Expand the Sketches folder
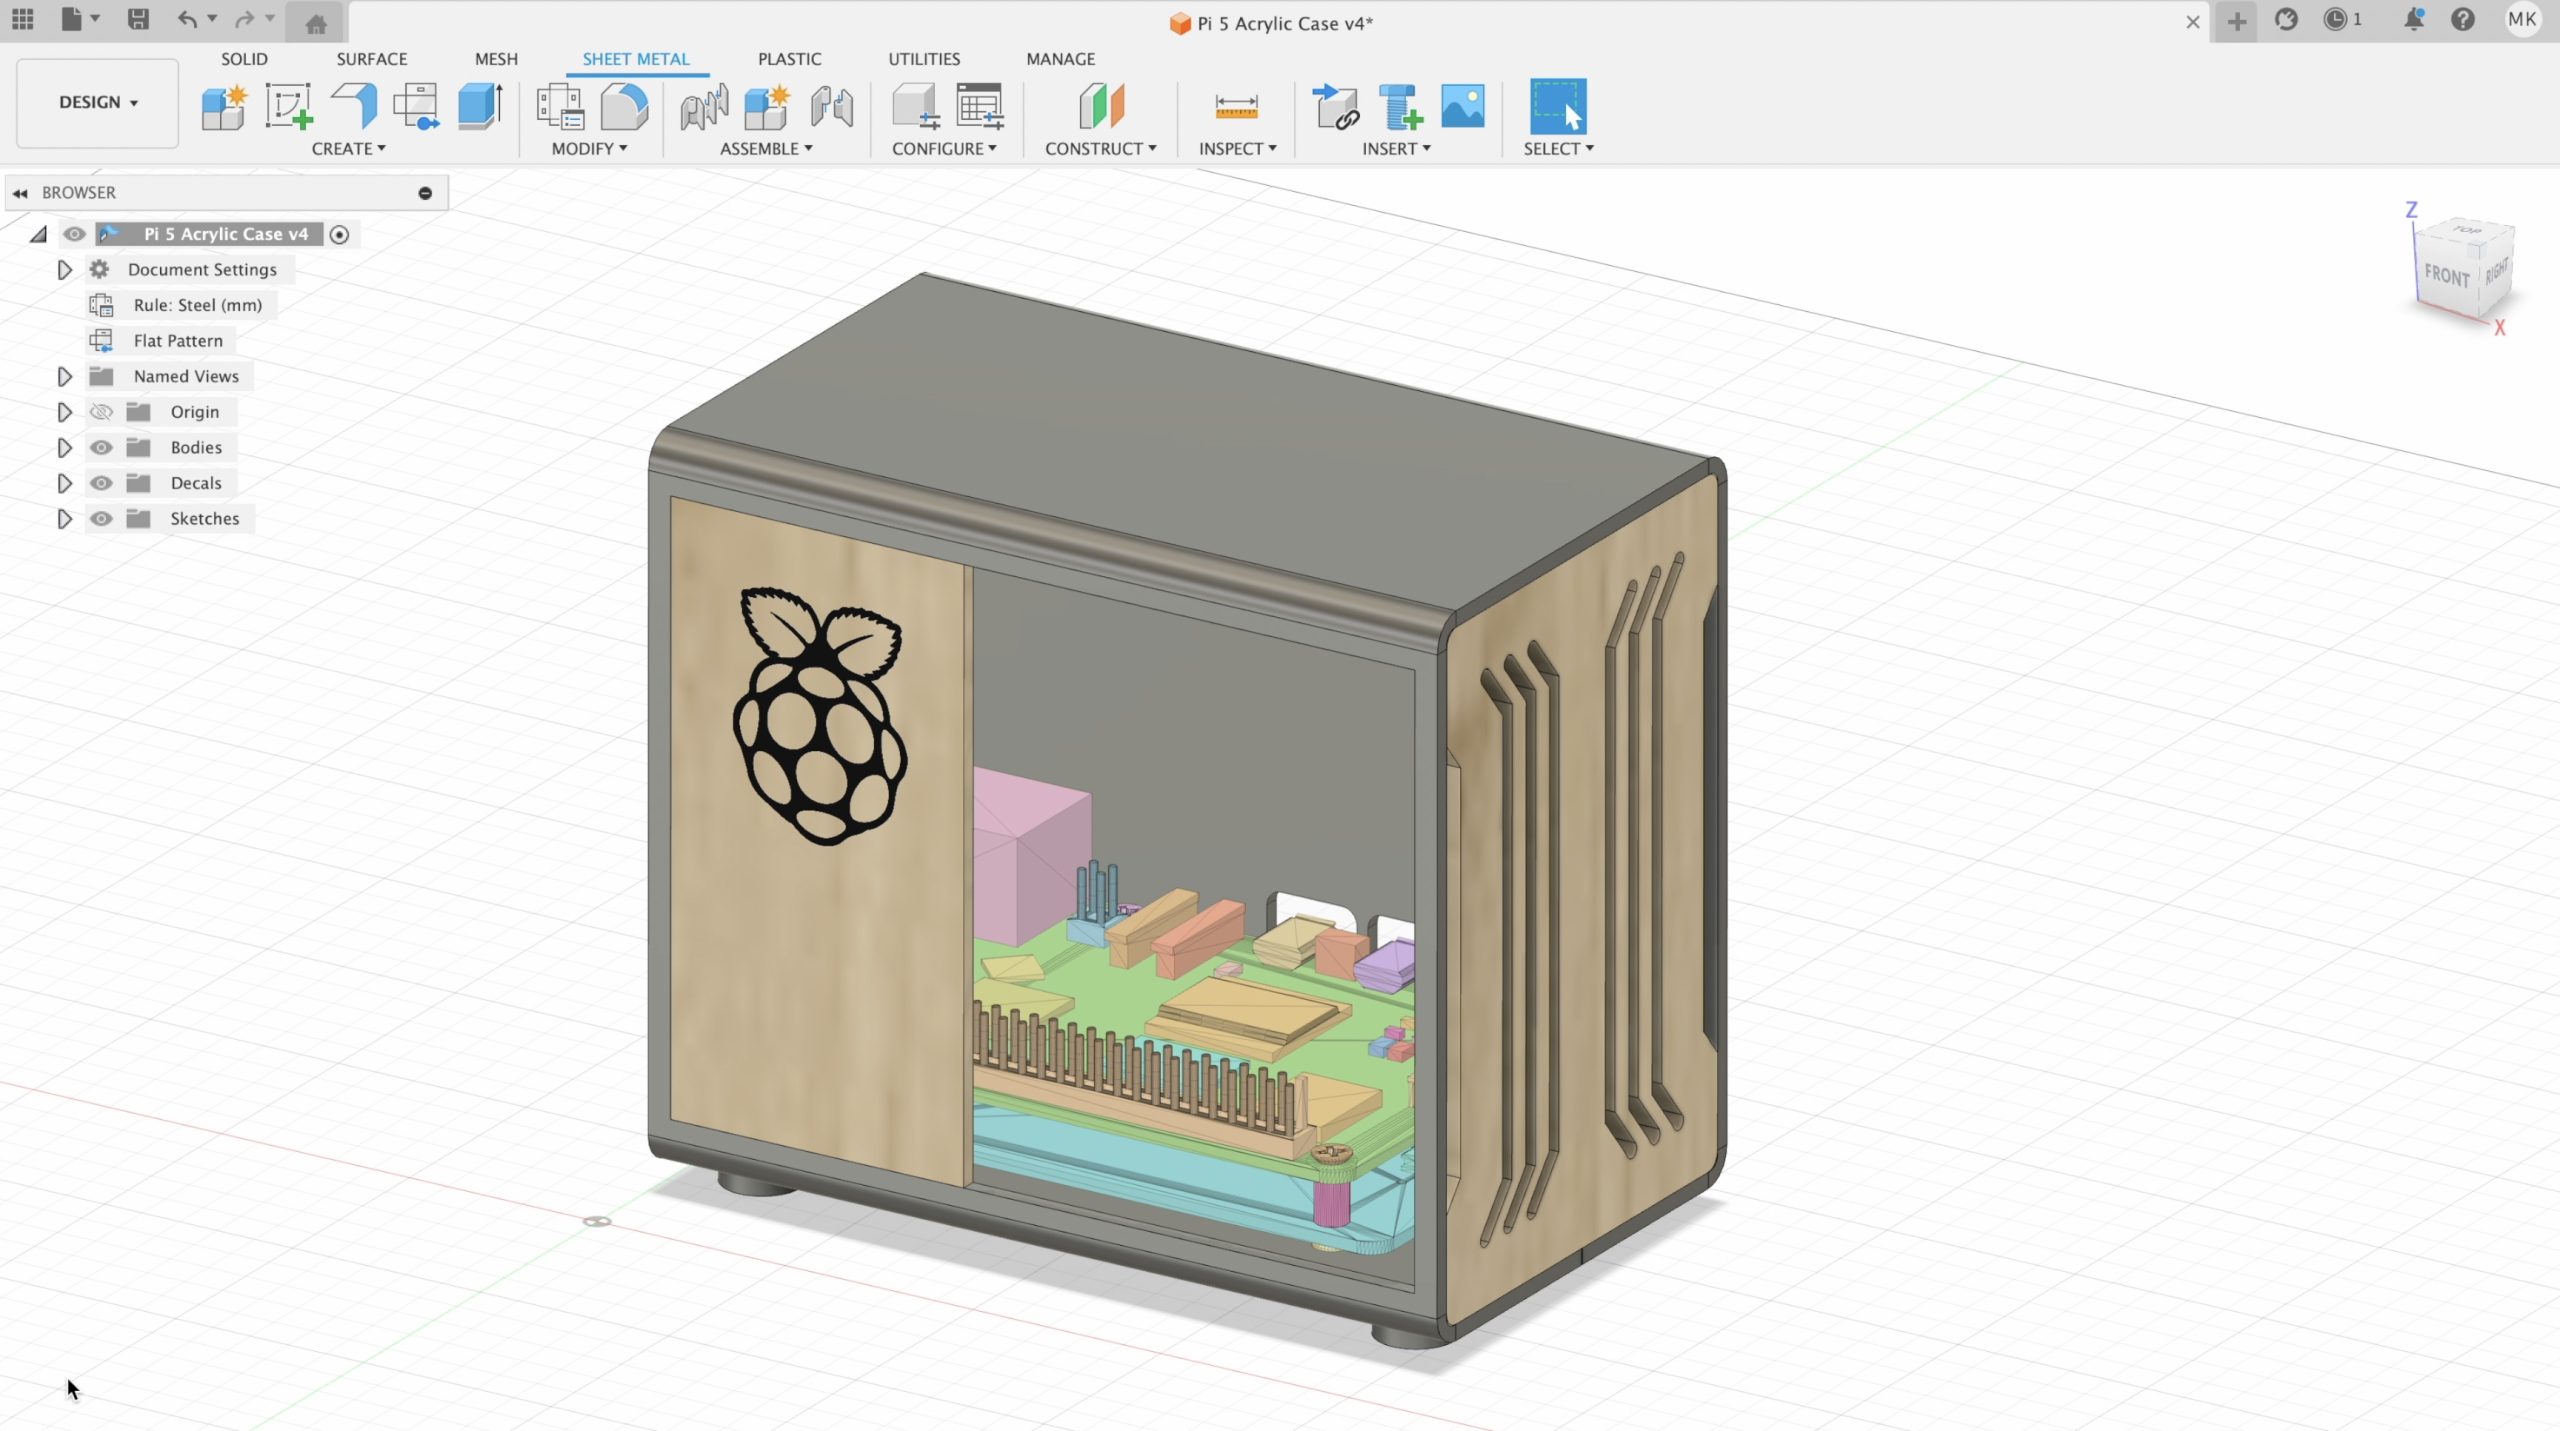The height and width of the screenshot is (1431, 2560). coord(64,519)
